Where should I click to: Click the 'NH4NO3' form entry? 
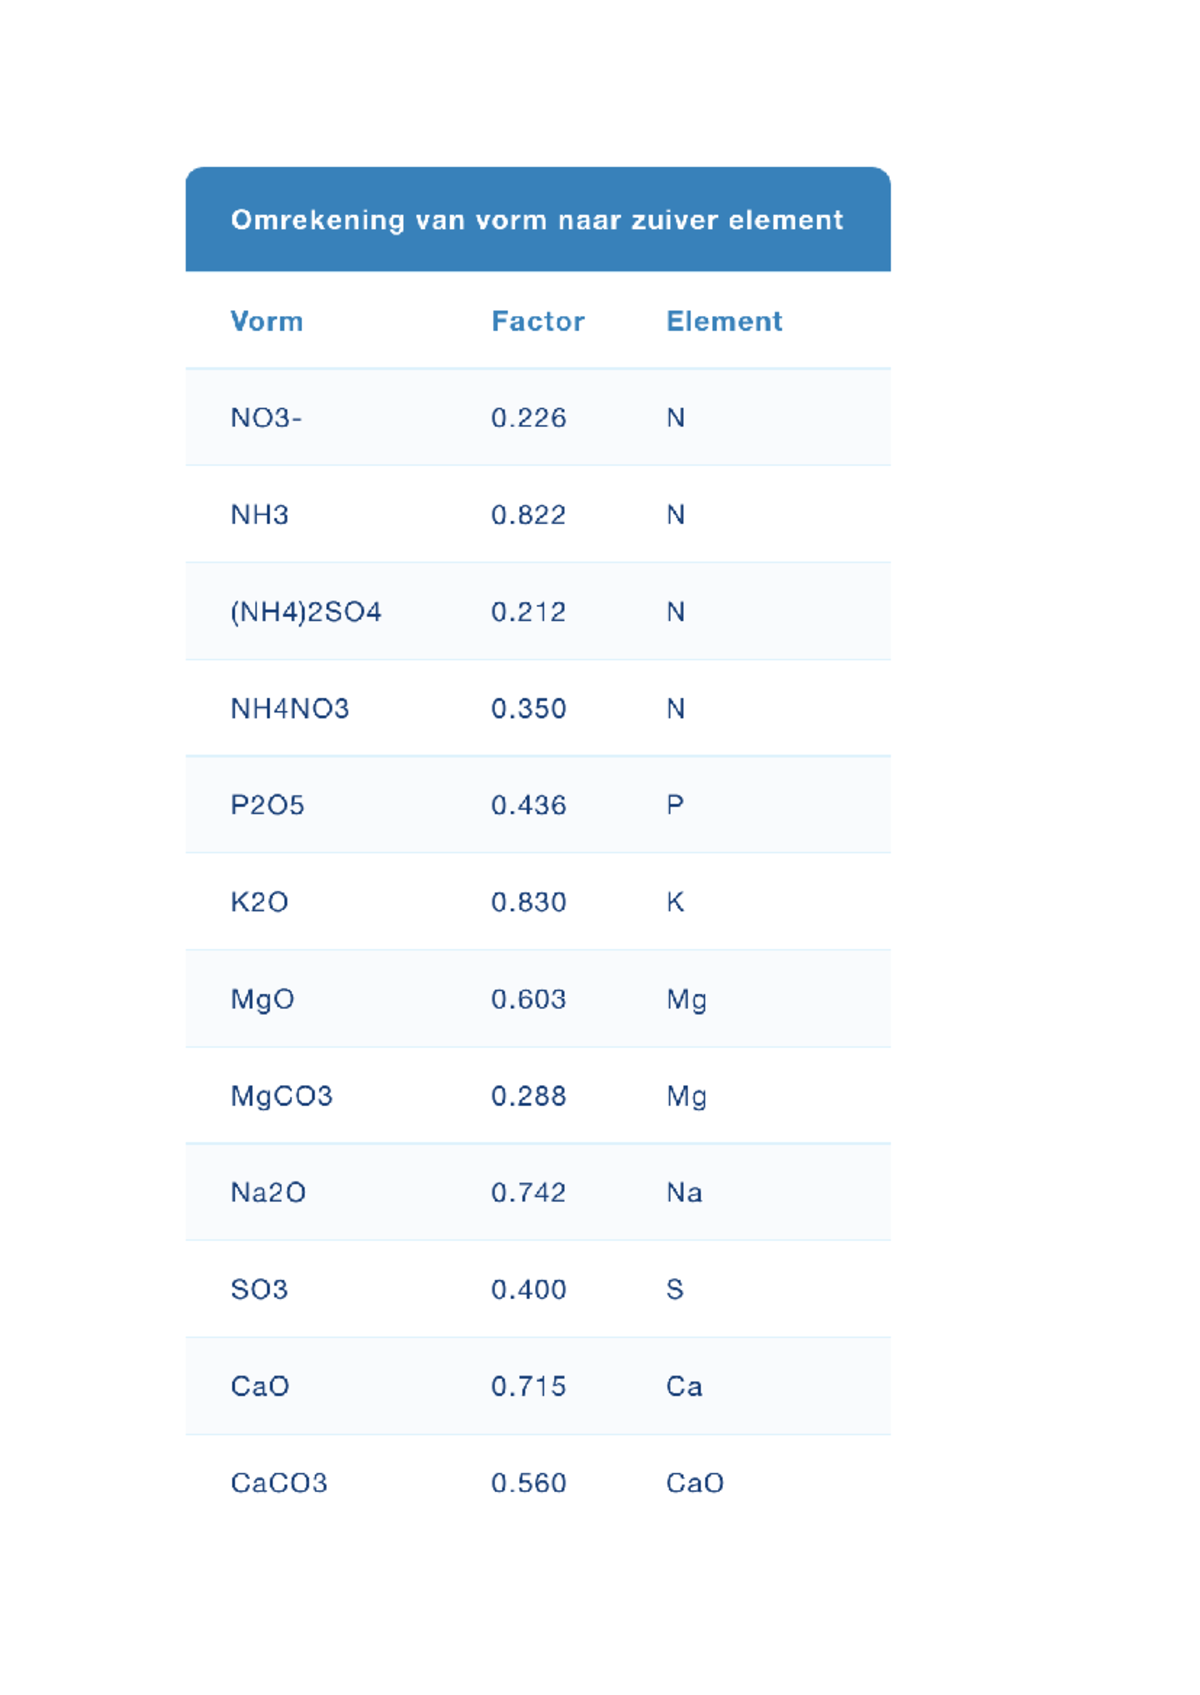[x=290, y=709]
